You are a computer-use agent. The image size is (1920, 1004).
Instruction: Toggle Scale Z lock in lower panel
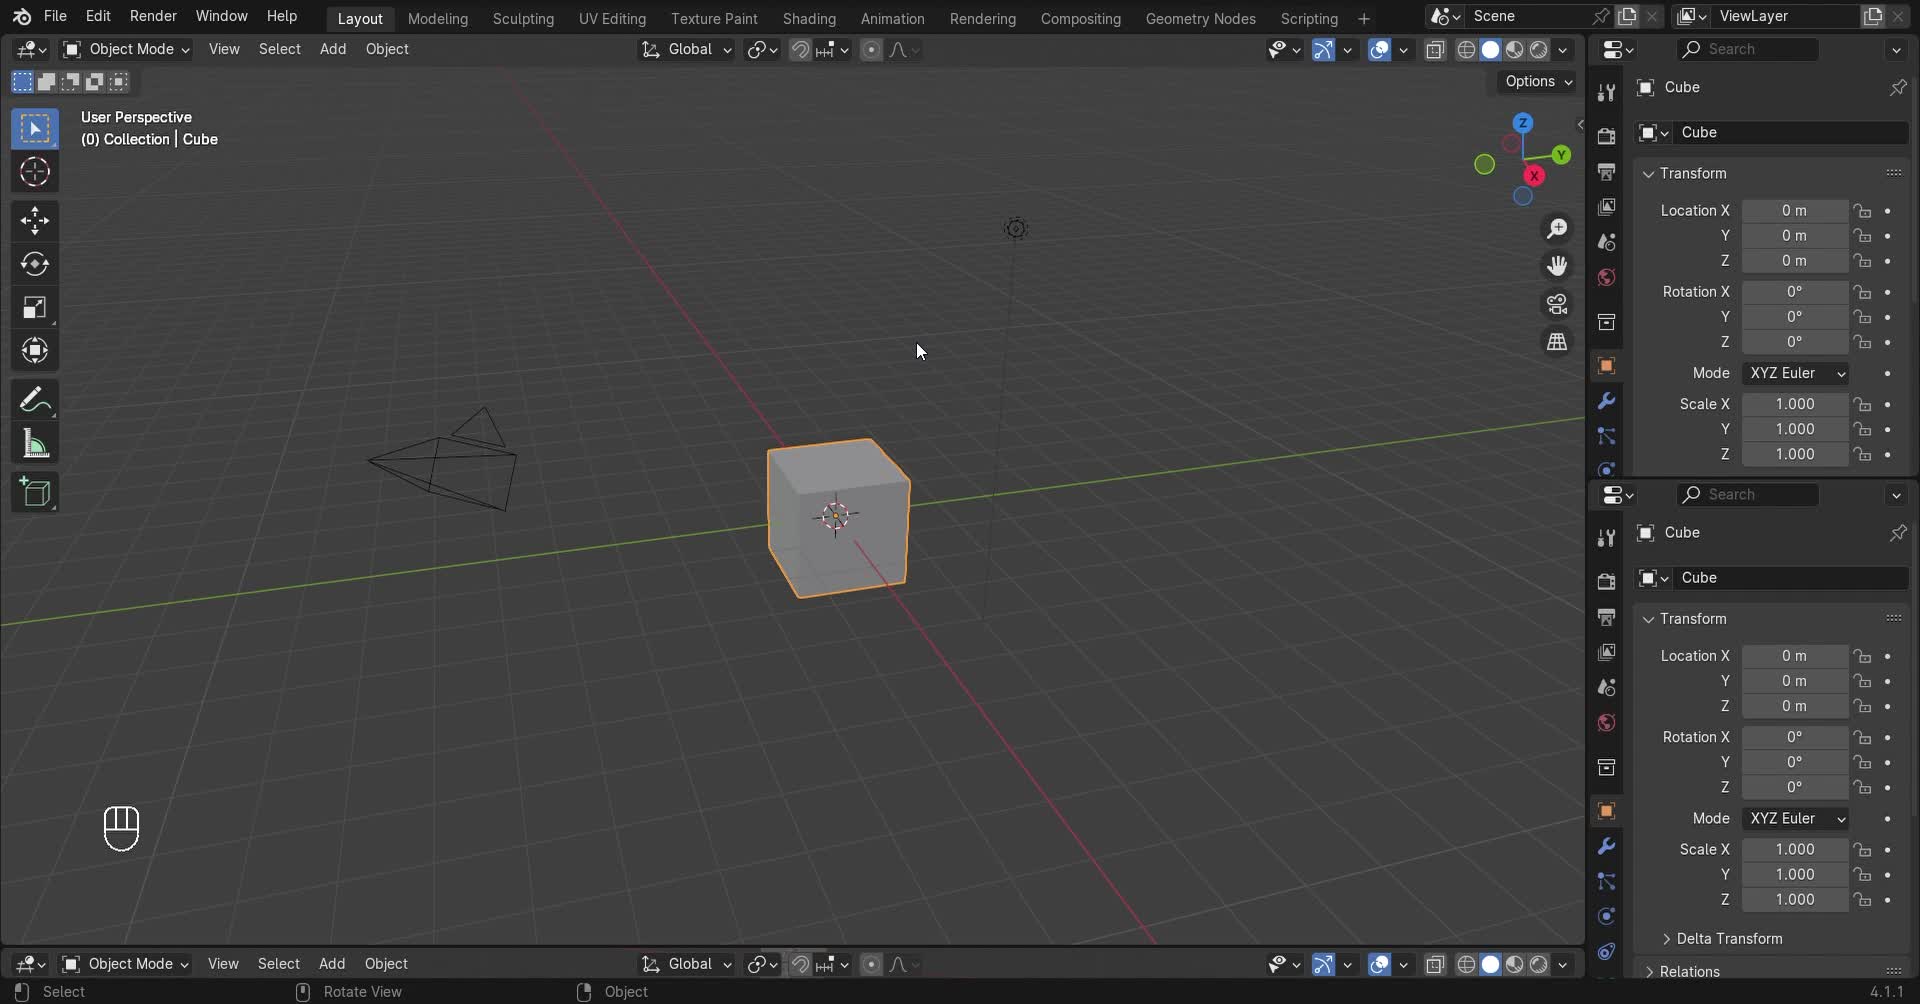pyautogui.click(x=1861, y=900)
